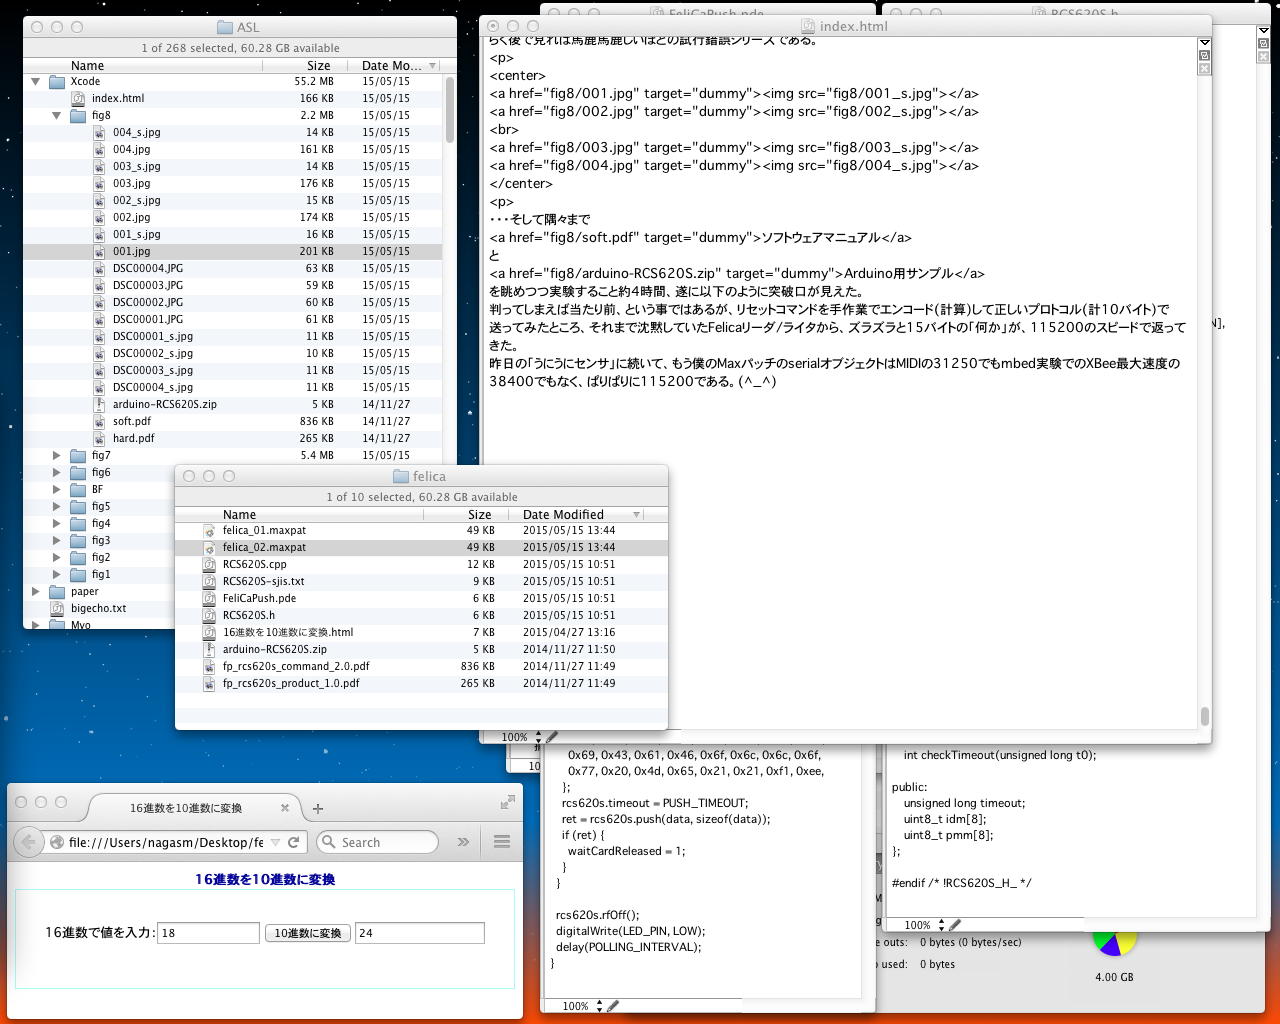Click the arduino-RCS620S.zip icon in felica window
The height and width of the screenshot is (1024, 1280).
click(209, 650)
